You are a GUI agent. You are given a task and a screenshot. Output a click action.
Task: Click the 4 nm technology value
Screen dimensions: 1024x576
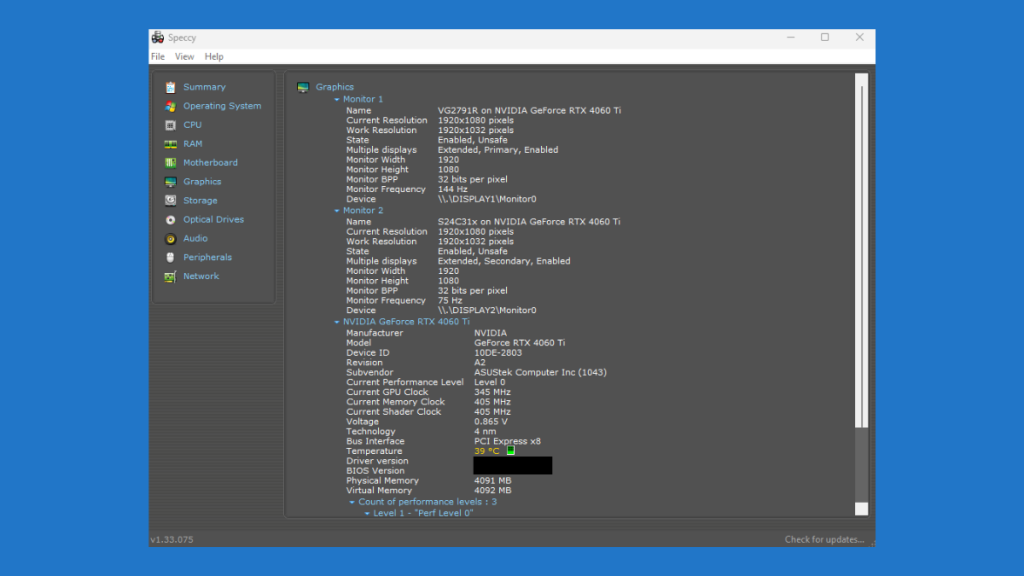(x=485, y=432)
